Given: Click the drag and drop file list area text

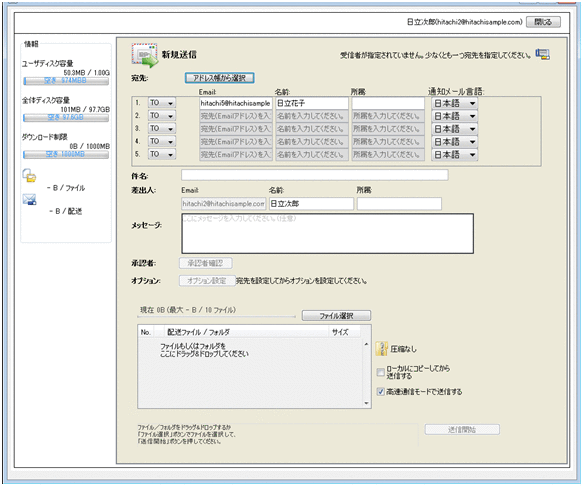Looking at the screenshot, I should pos(204,350).
